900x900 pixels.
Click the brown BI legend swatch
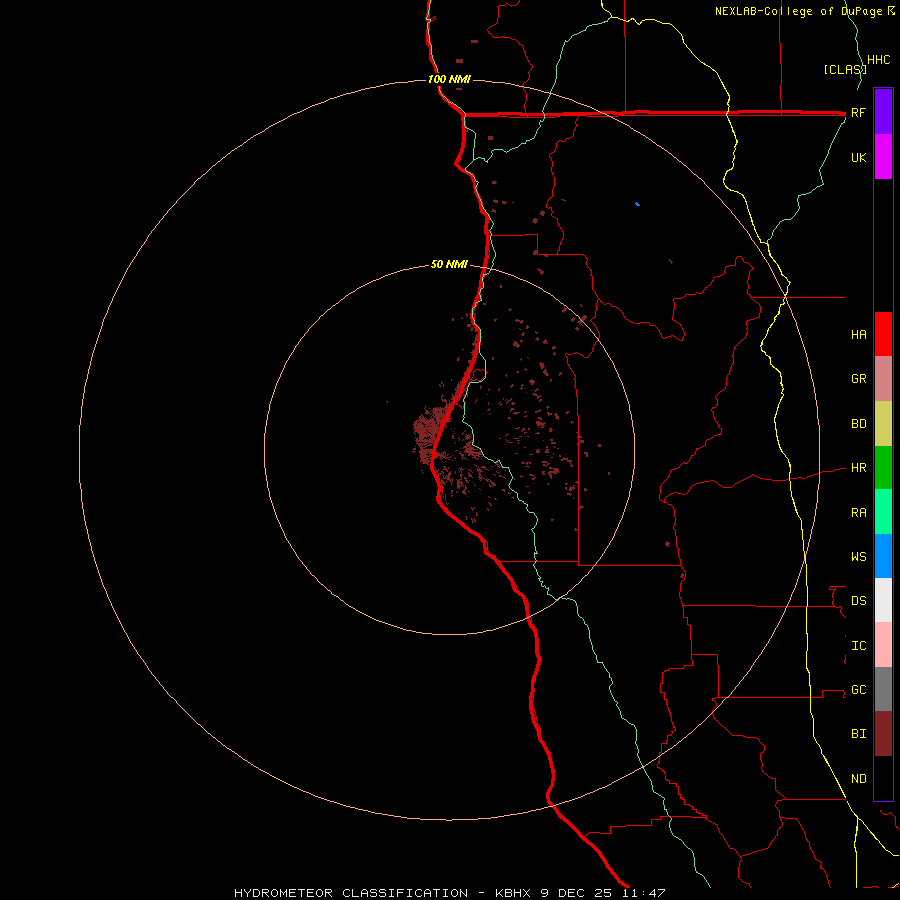click(883, 734)
